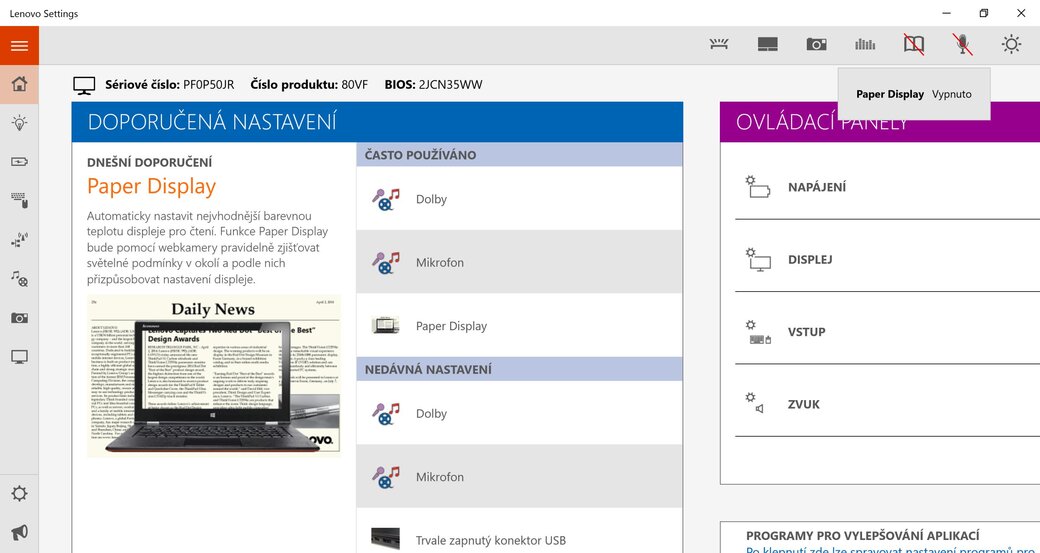This screenshot has width=1040, height=553.
Task: Open Paper Display in the frequently used list
Action: pyautogui.click(x=519, y=326)
